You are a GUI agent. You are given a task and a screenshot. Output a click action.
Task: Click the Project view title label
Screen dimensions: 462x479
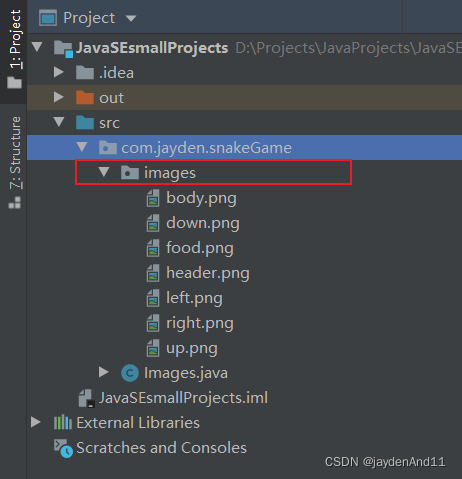point(89,18)
